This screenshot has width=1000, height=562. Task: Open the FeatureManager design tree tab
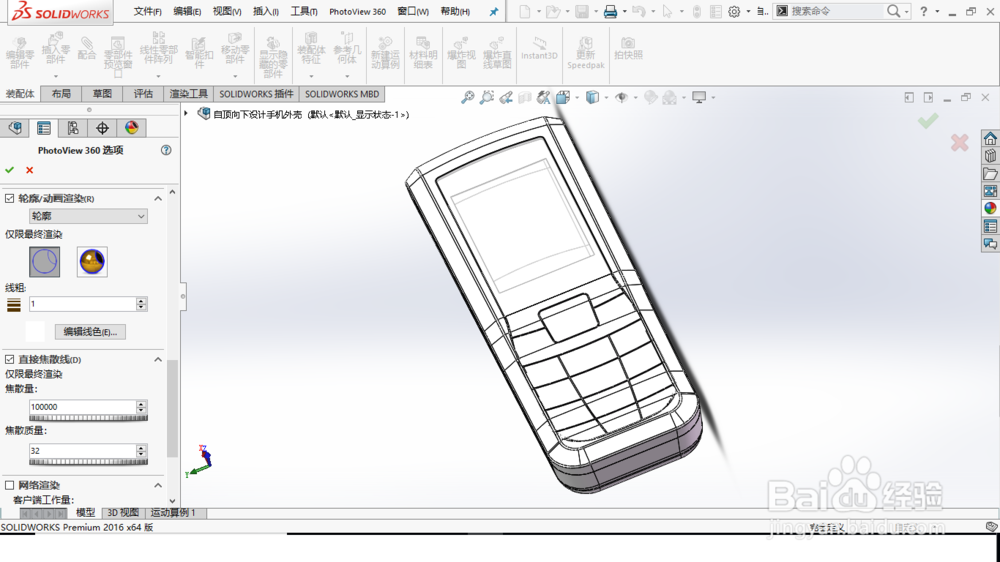(15, 128)
